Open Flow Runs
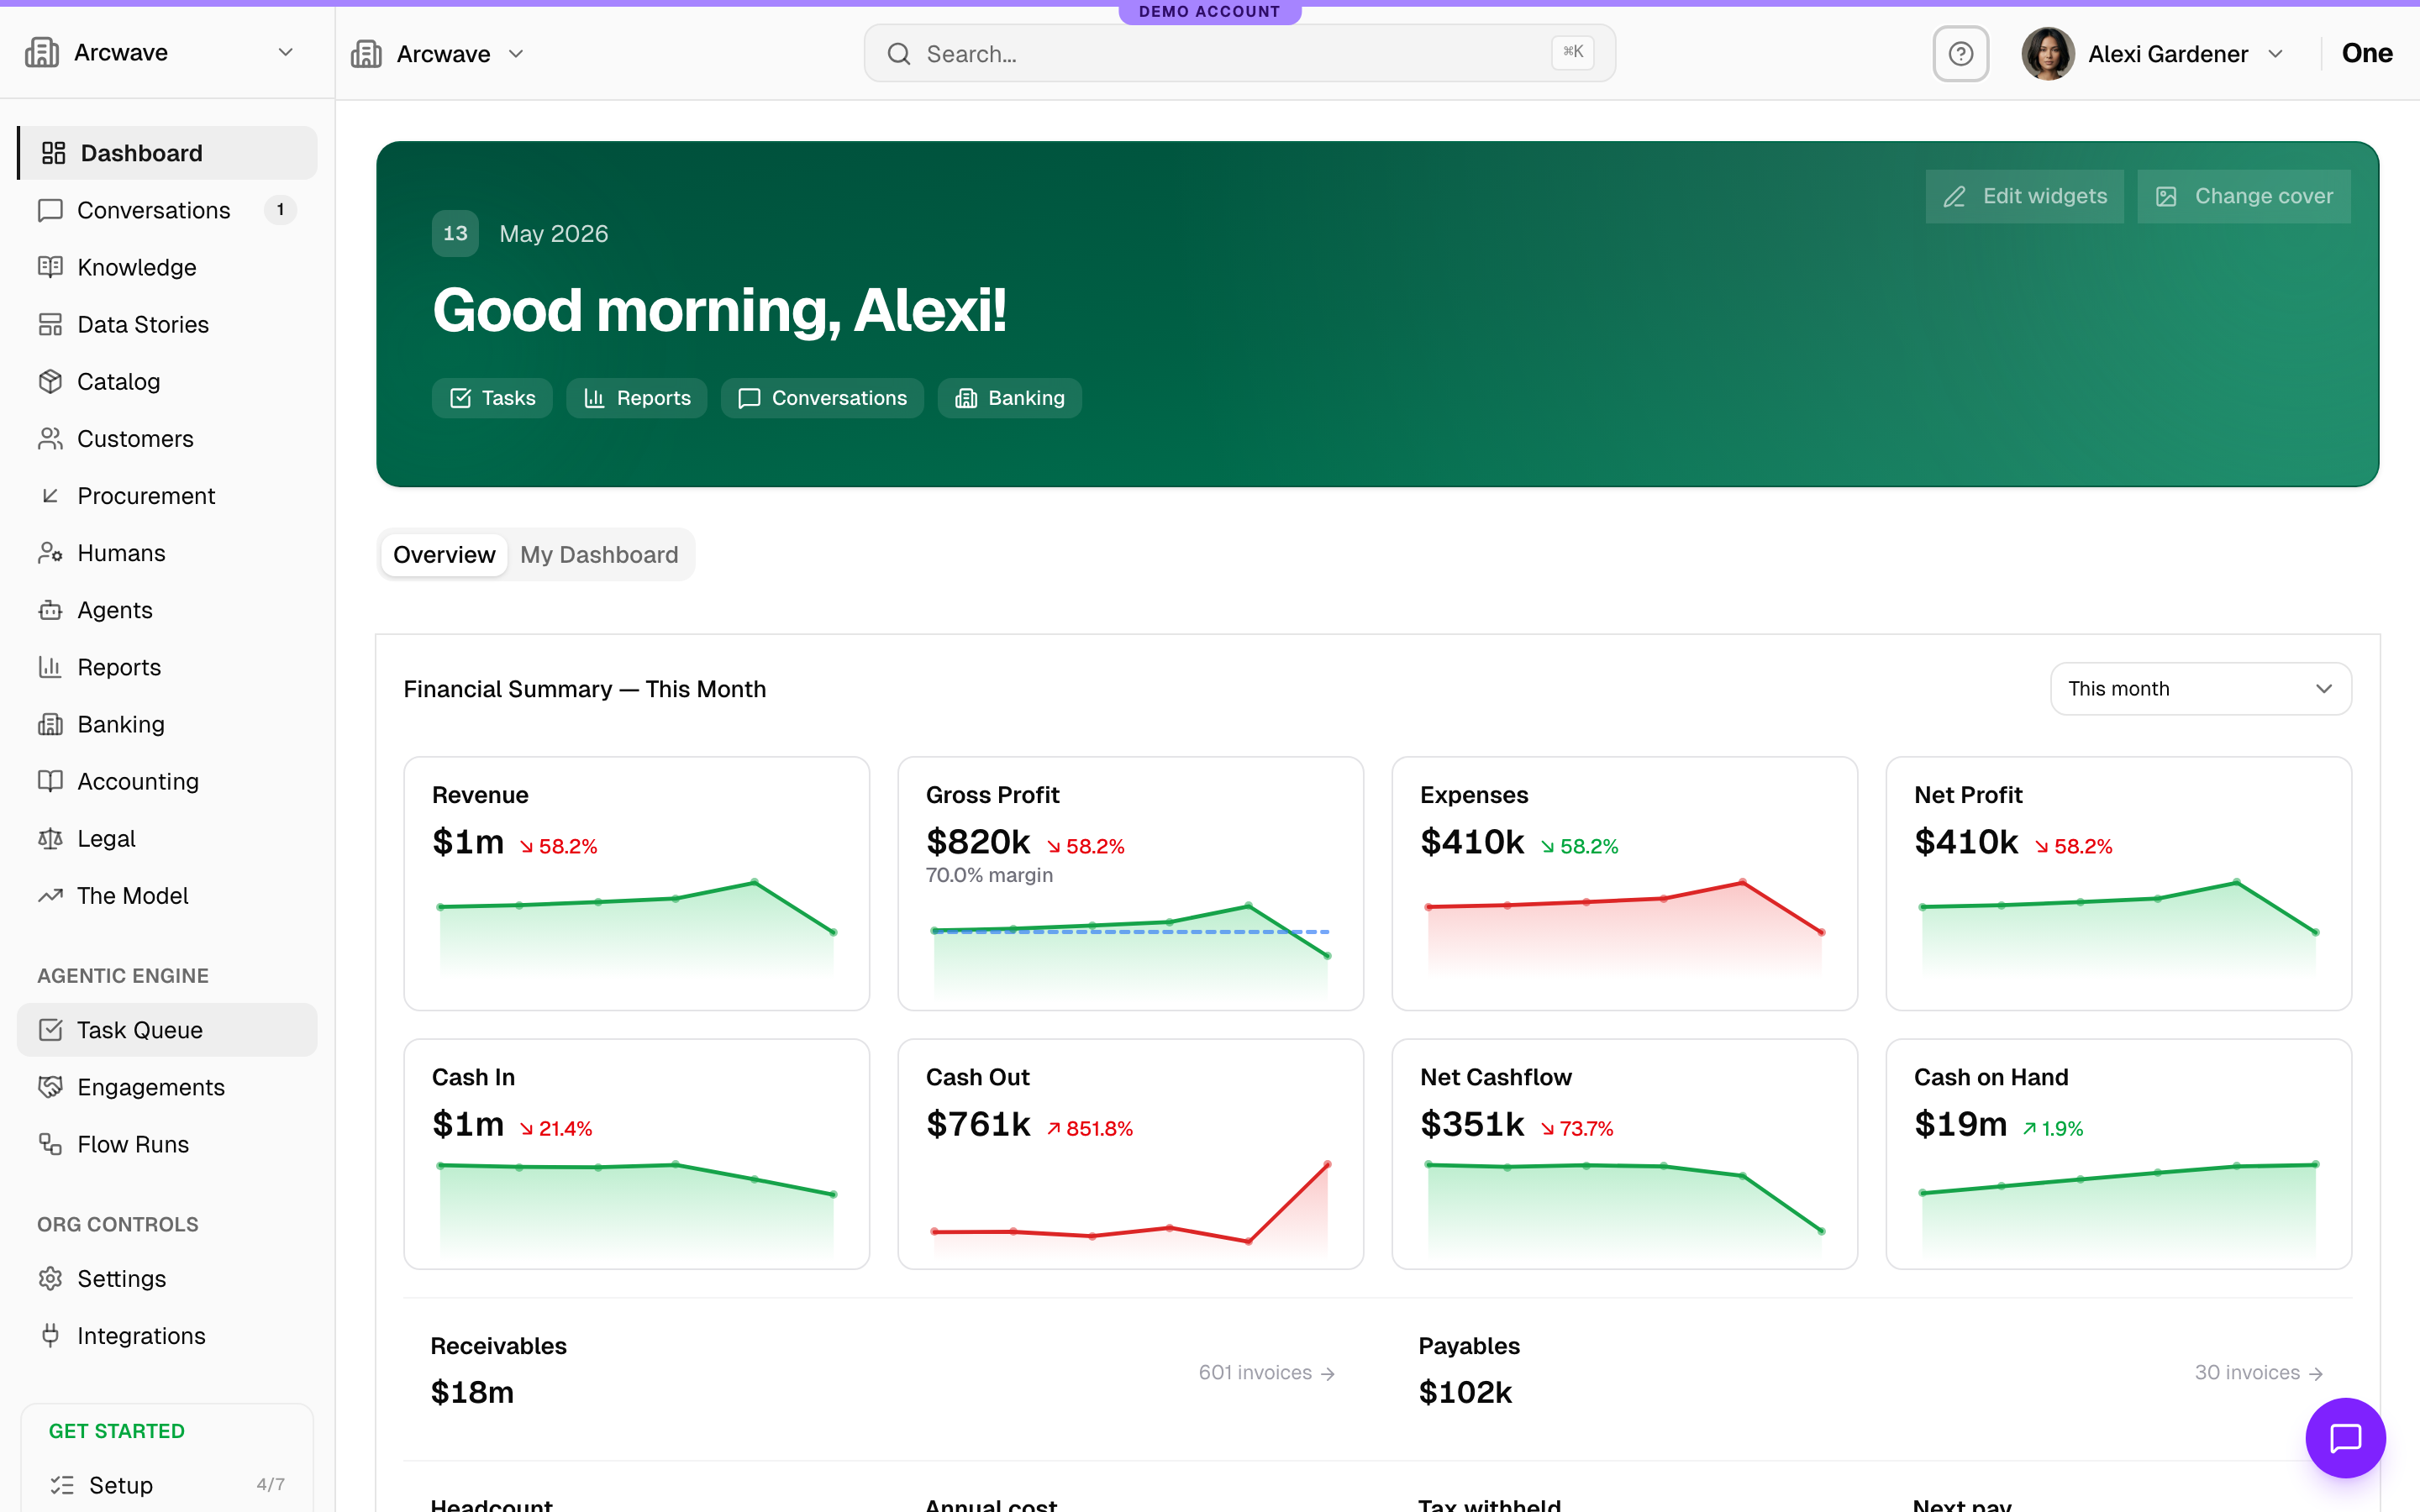This screenshot has height=1512, width=2420. (x=167, y=1143)
